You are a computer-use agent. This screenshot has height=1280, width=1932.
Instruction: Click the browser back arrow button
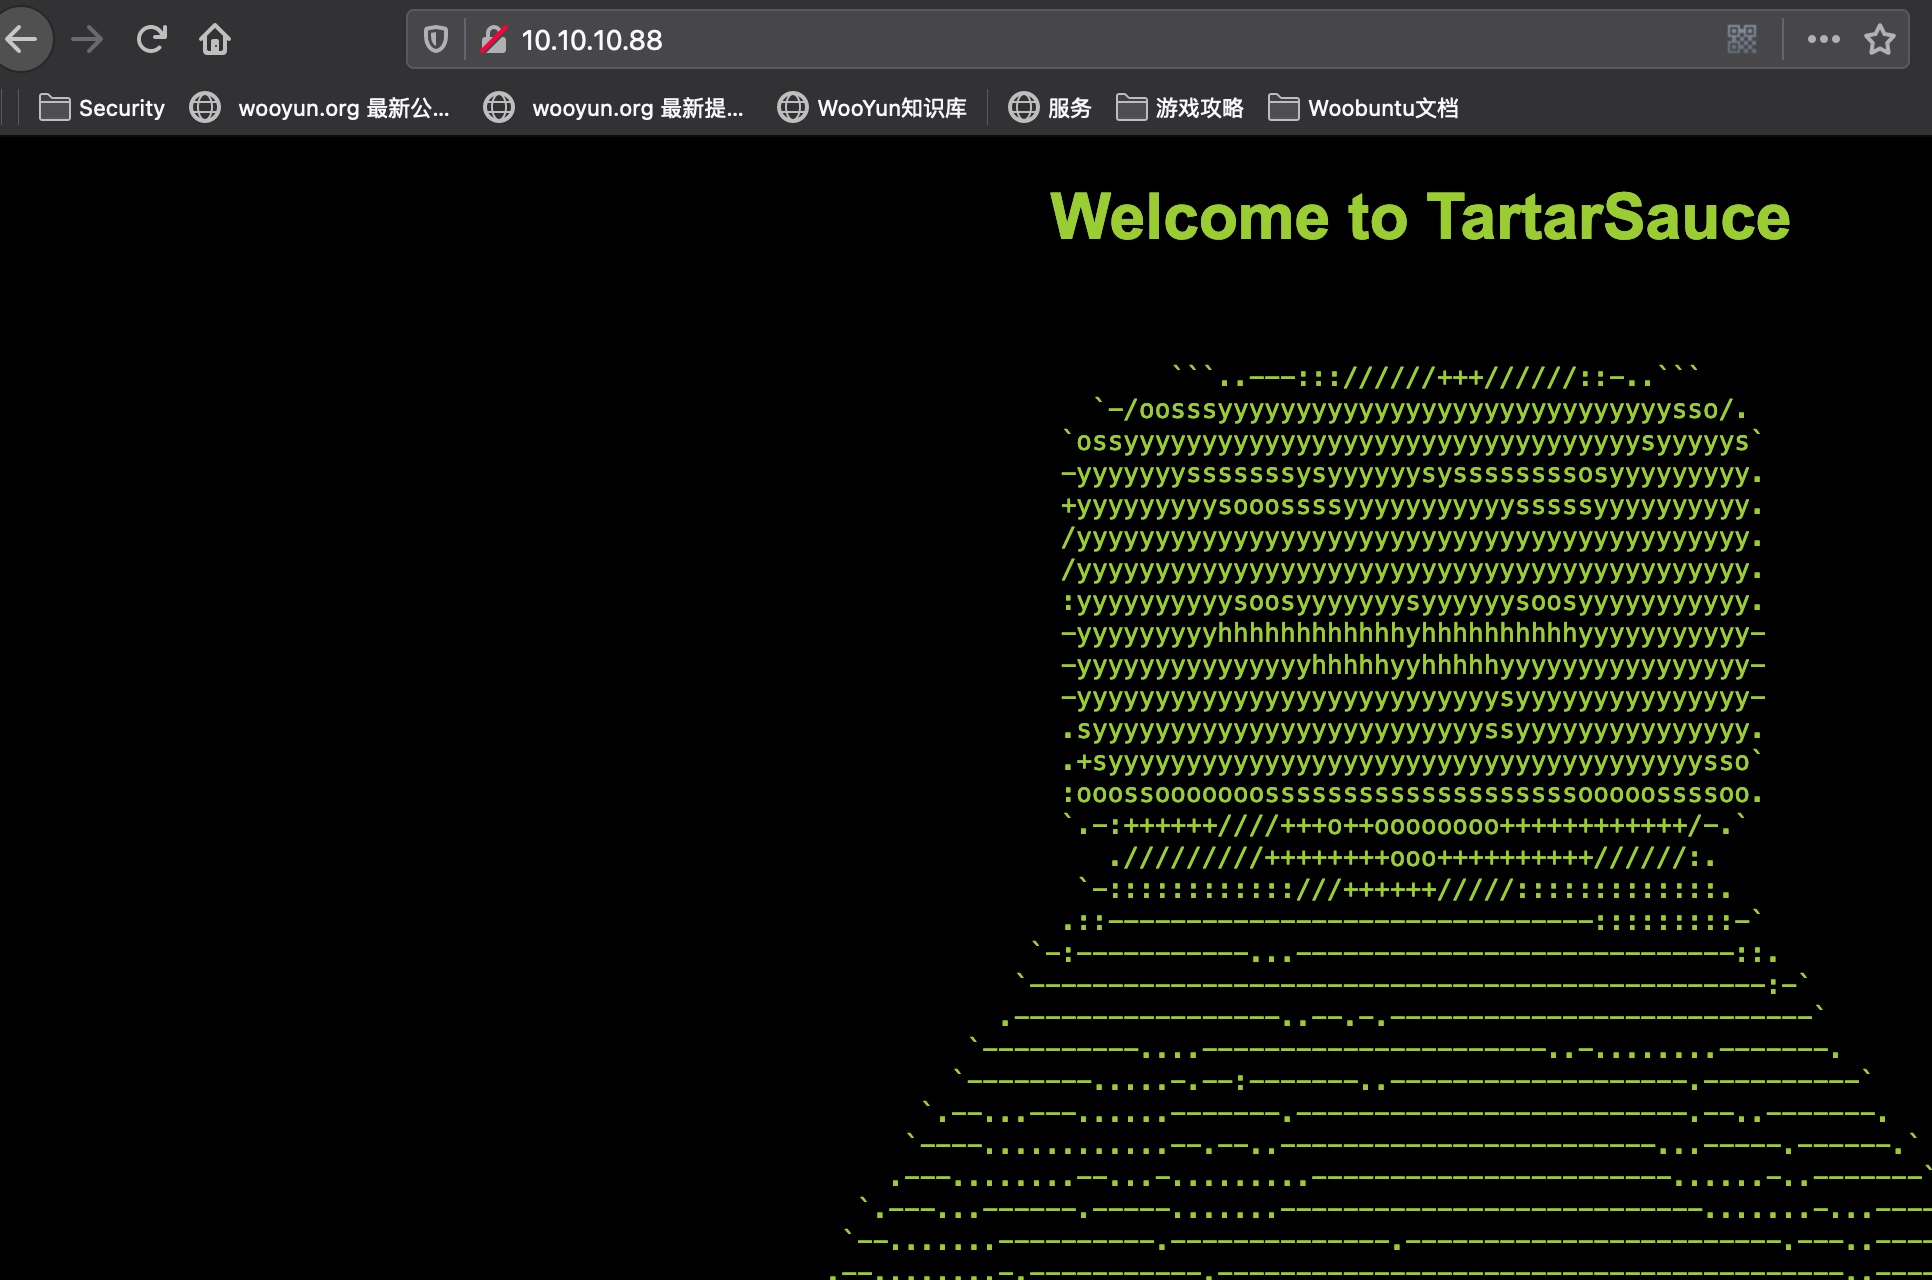point(22,40)
